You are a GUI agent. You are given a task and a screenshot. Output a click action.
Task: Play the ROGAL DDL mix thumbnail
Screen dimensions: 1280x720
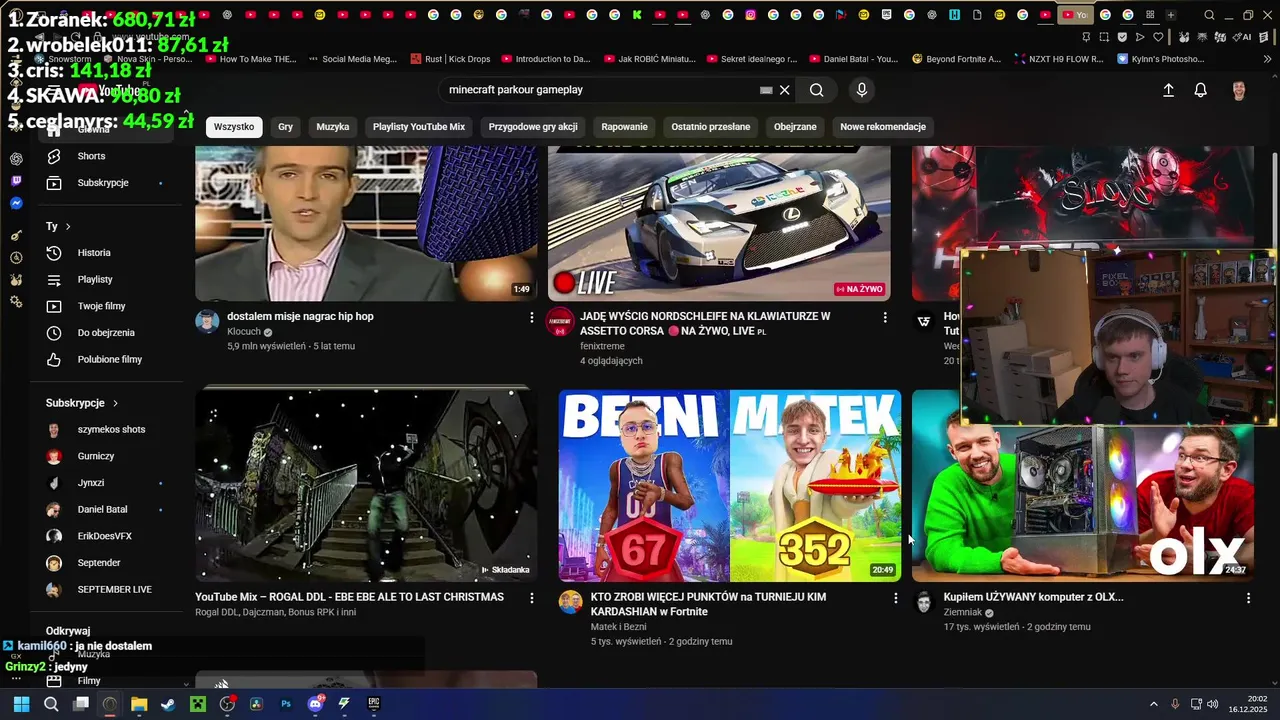[366, 486]
